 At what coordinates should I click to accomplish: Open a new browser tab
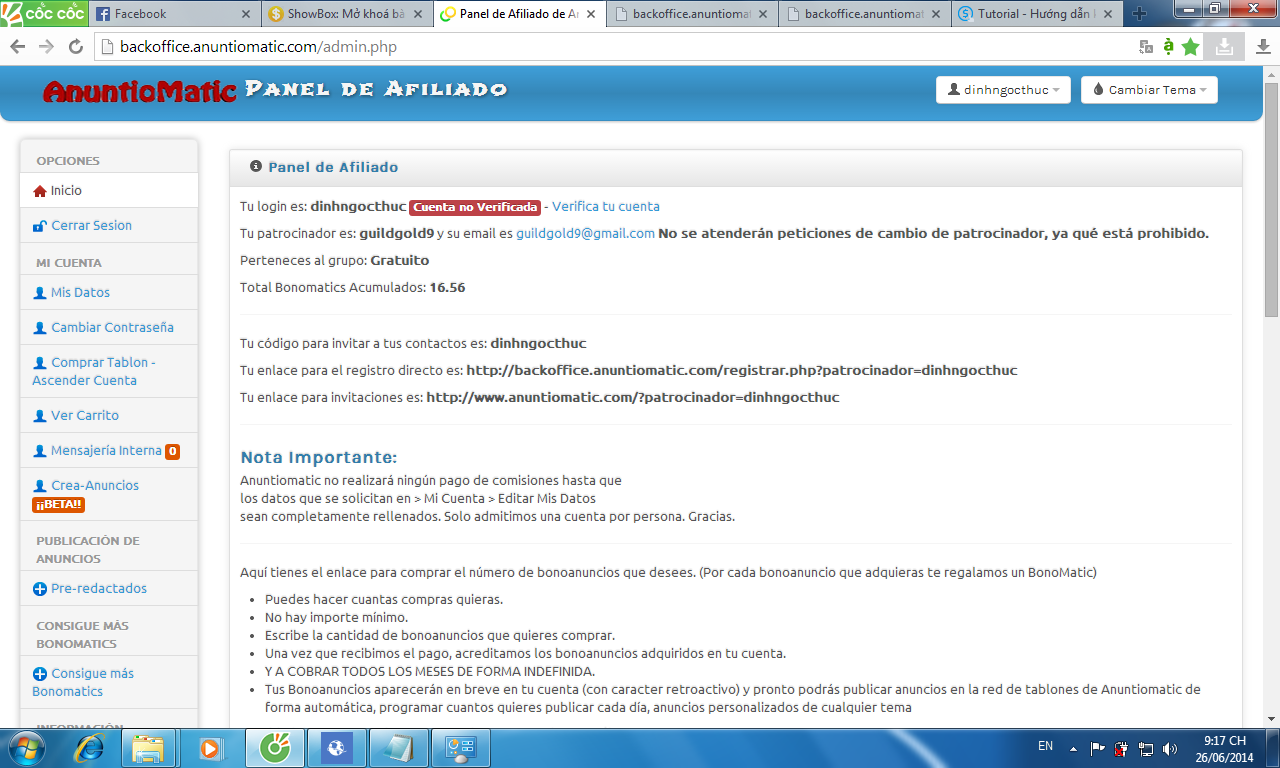pyautogui.click(x=1139, y=14)
